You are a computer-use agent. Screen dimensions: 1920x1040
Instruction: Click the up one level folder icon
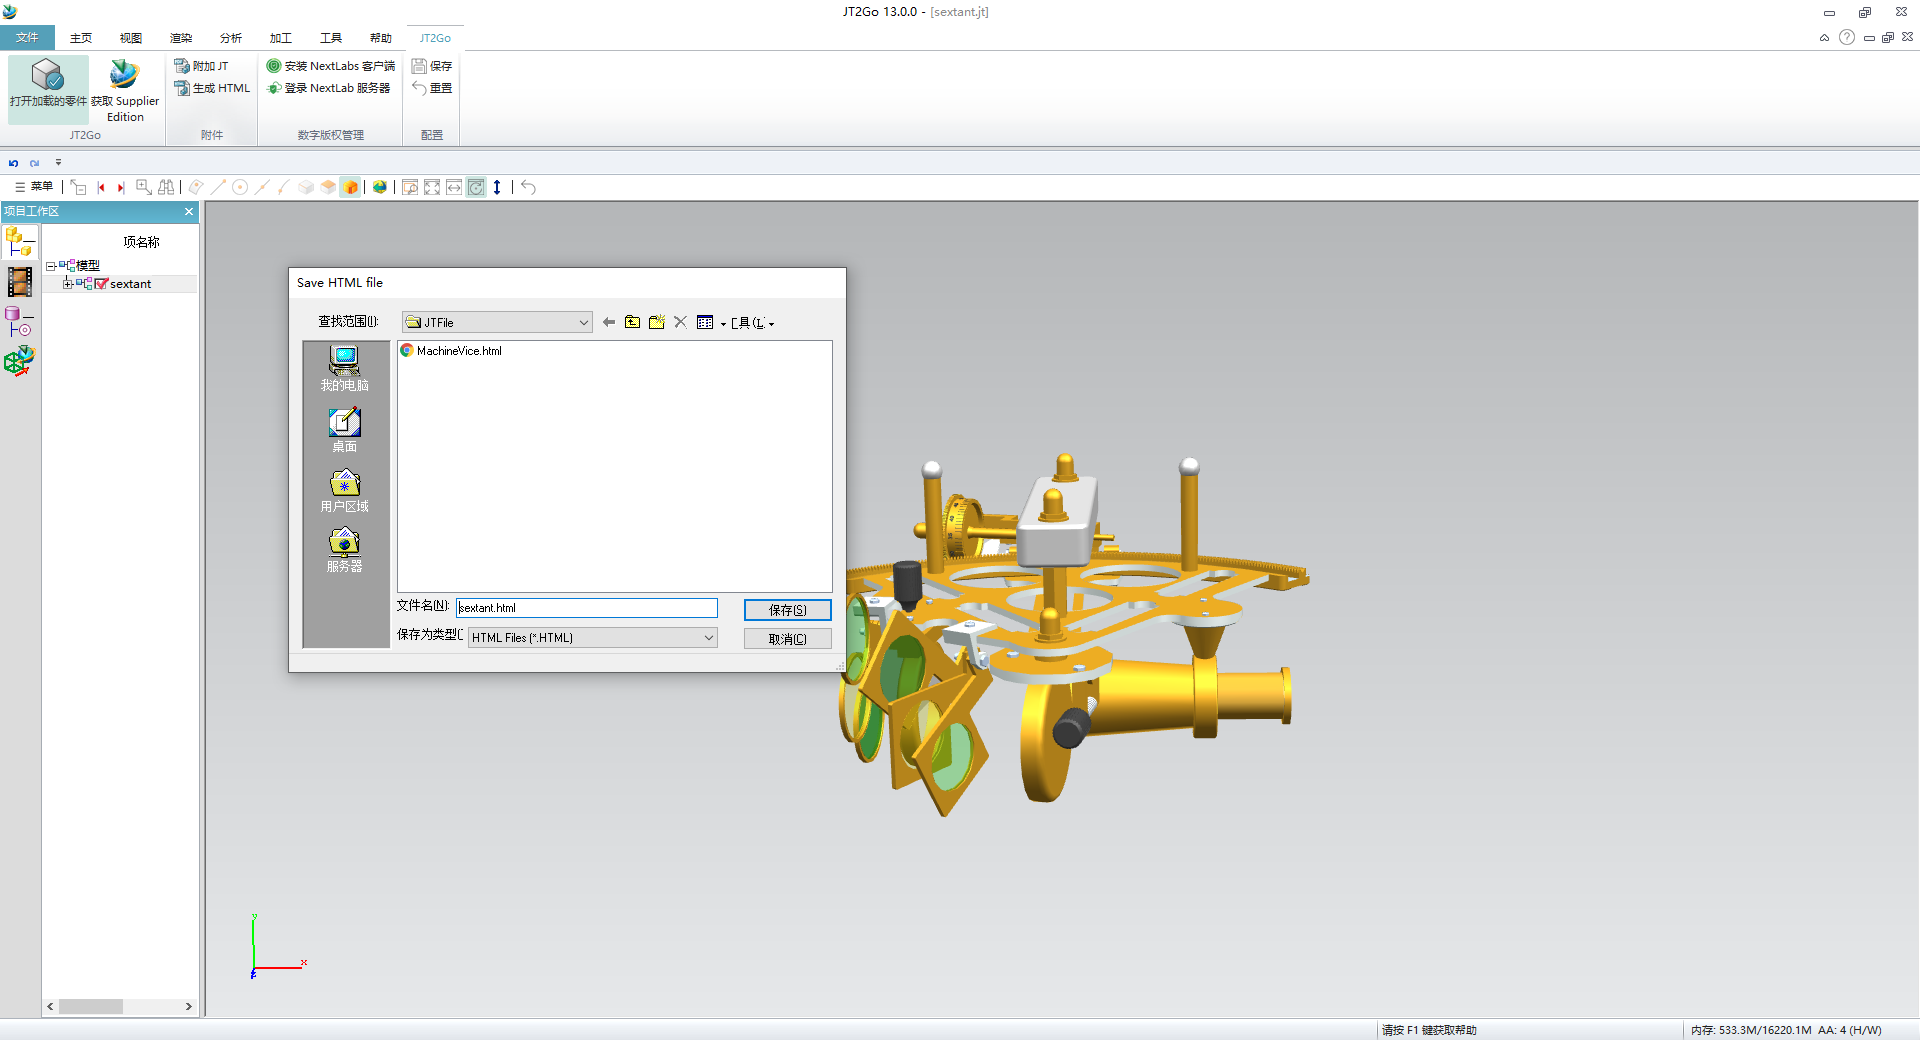point(632,322)
